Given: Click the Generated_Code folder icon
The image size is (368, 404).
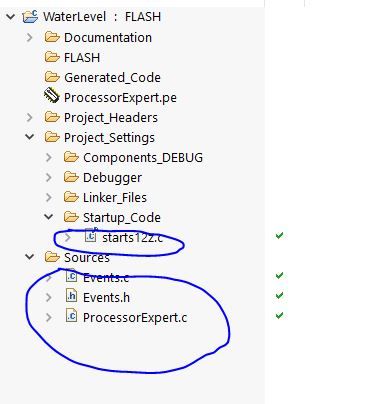Looking at the screenshot, I should [52, 77].
